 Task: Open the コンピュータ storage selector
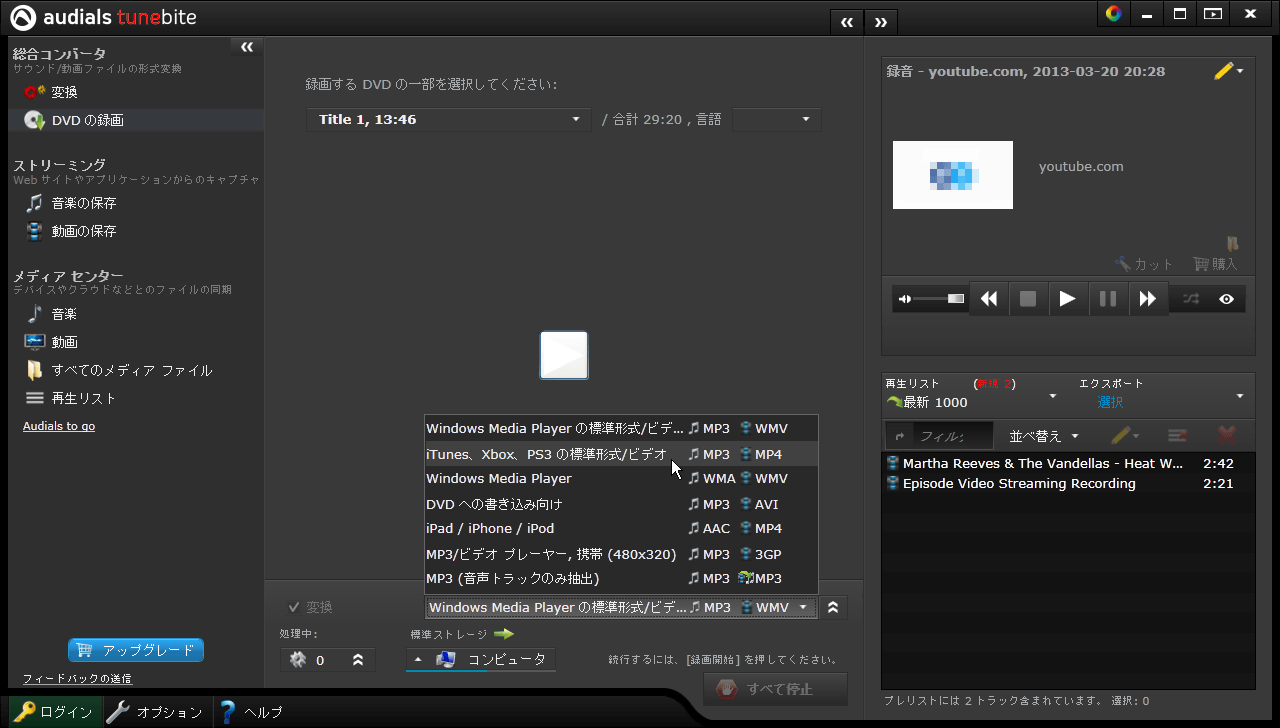[x=481, y=659]
